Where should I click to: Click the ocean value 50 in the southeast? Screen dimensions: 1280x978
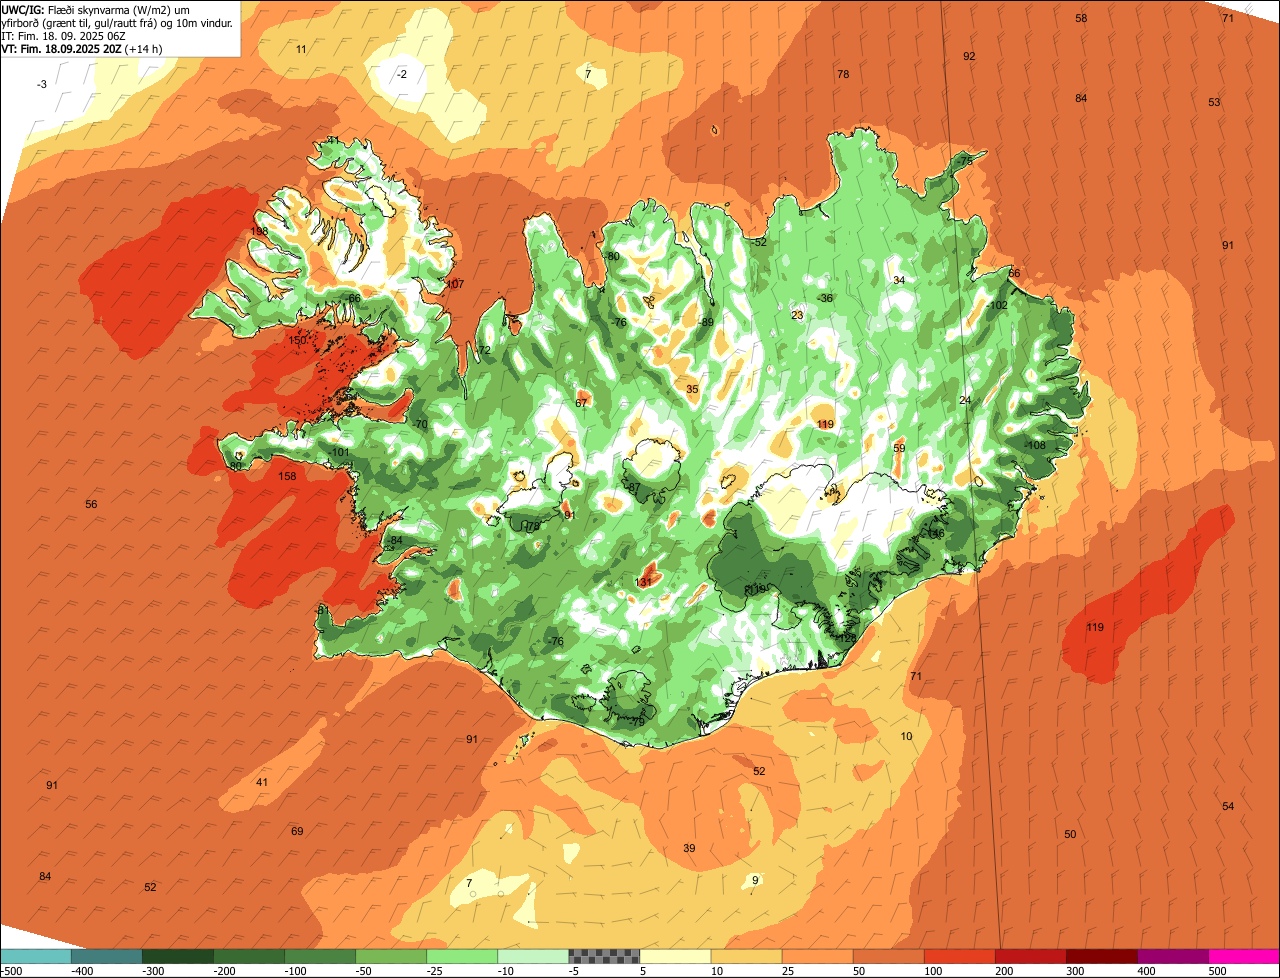[x=1070, y=834]
